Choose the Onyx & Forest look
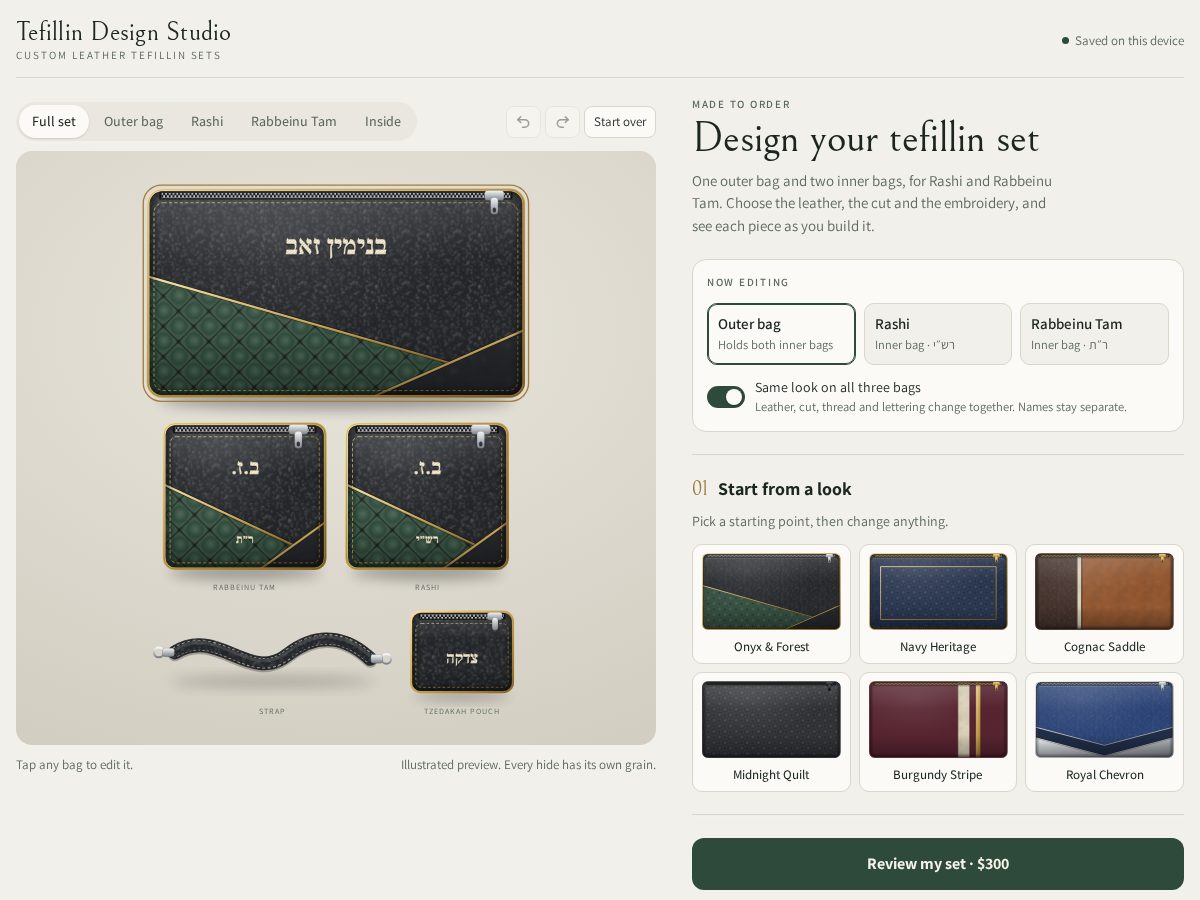Viewport: 1200px width, 900px height. [771, 604]
